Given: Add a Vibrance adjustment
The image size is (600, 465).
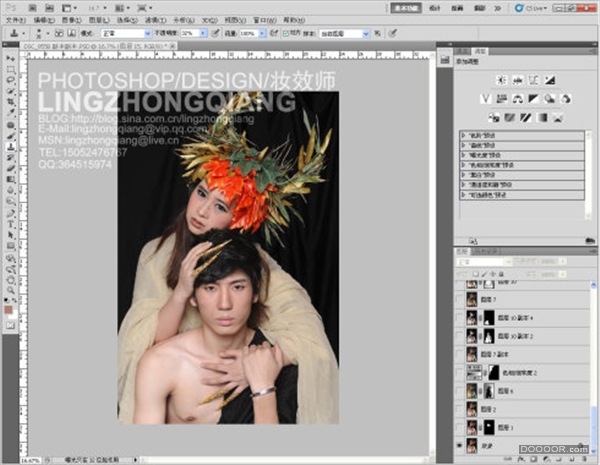Looking at the screenshot, I should pyautogui.click(x=485, y=99).
